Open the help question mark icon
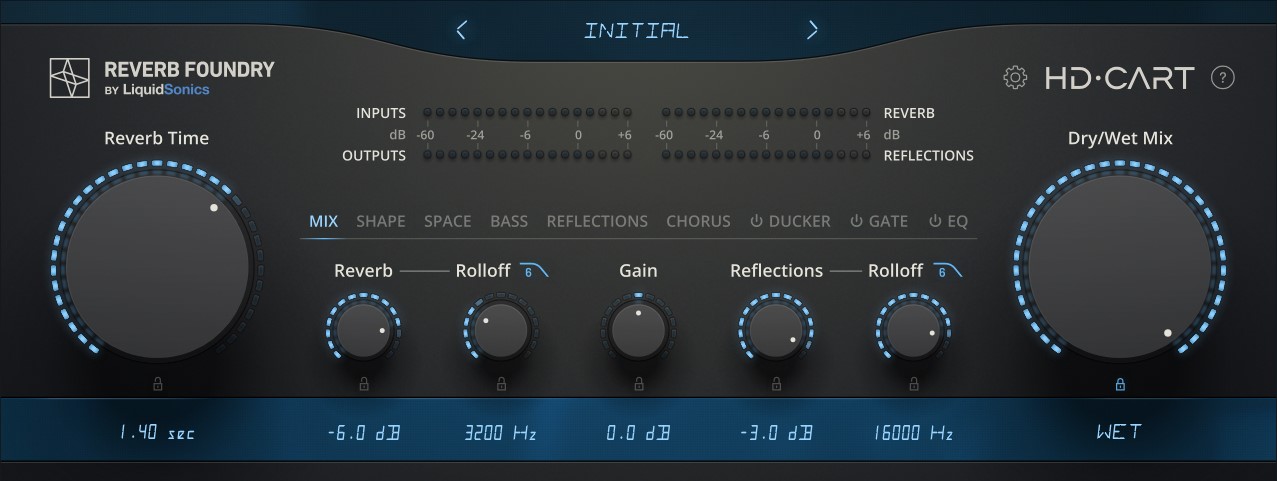 pos(1222,78)
